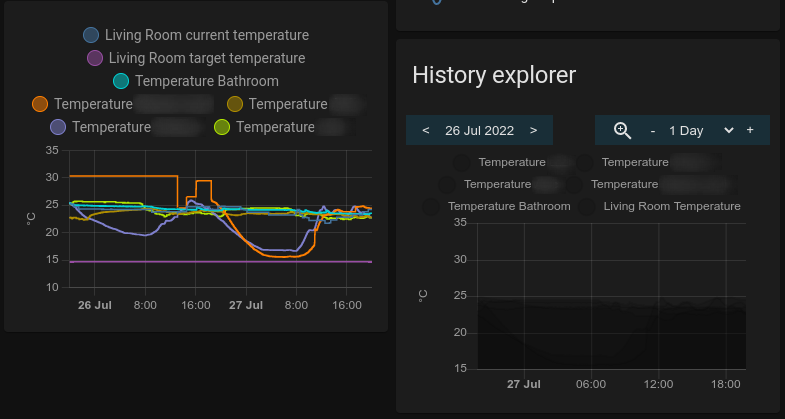Click the 18:00 axis label in History explorer
This screenshot has width=785, height=419.
[x=725, y=384]
